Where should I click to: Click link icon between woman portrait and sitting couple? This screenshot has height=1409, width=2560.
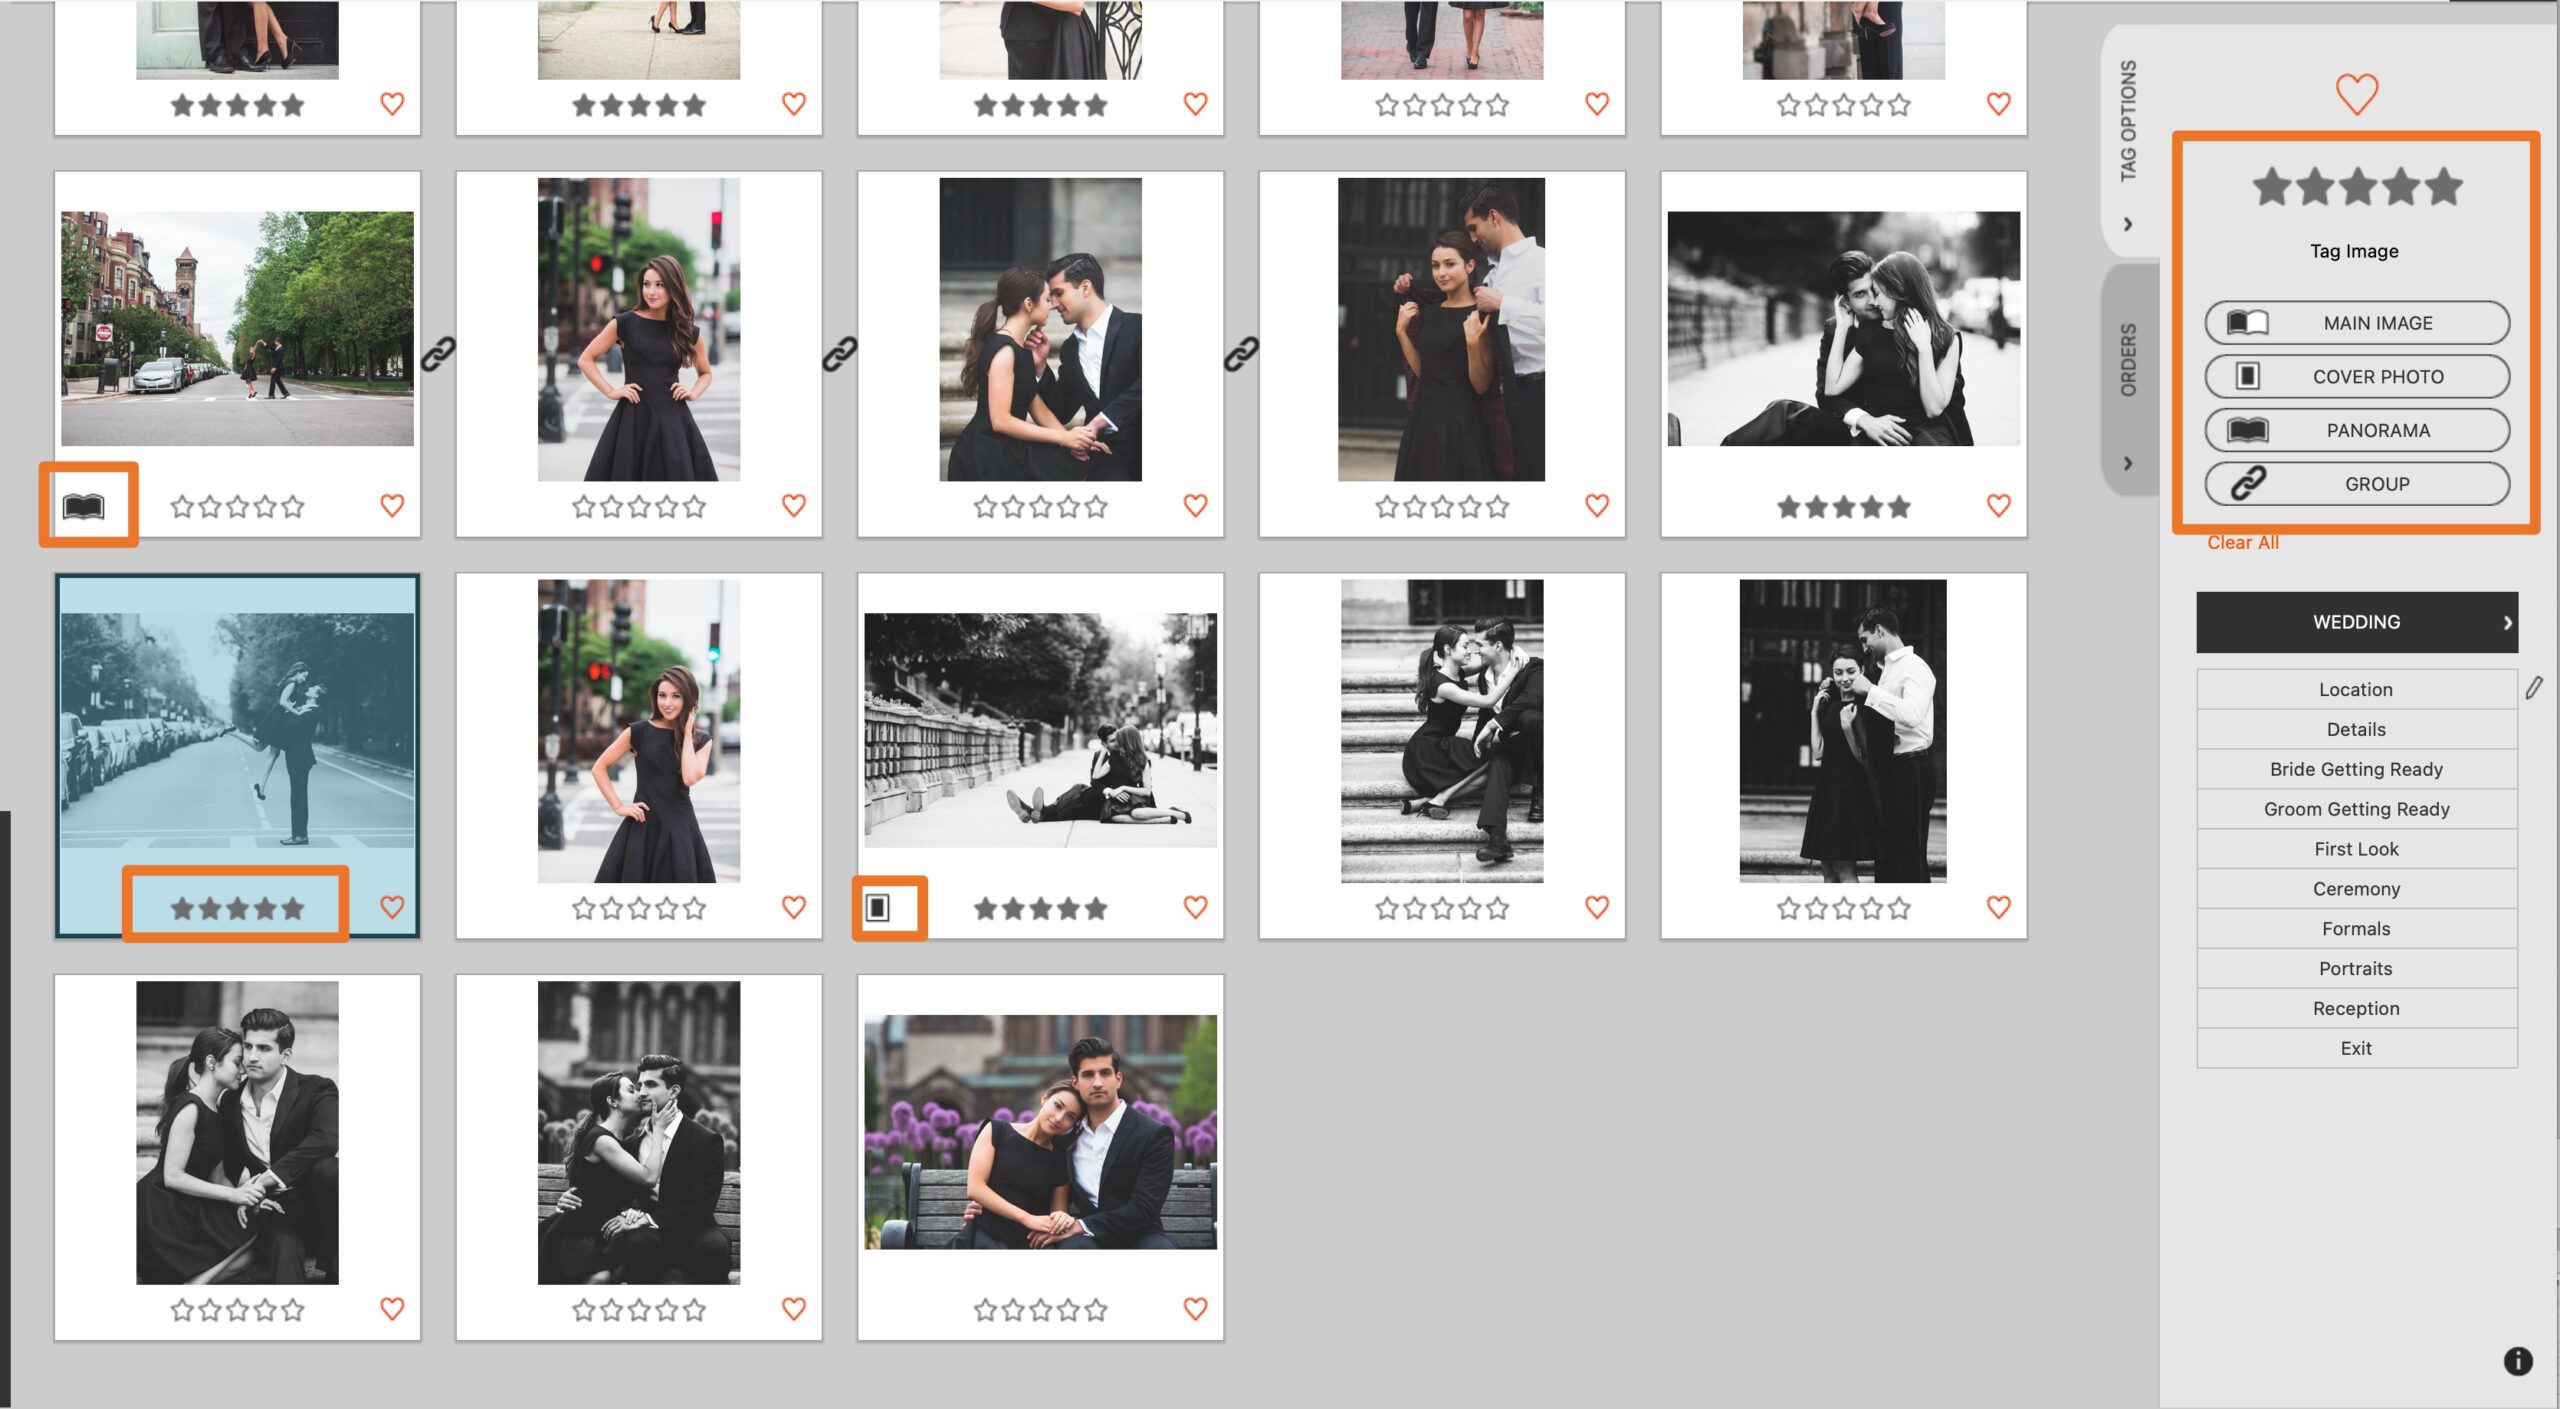pyautogui.click(x=840, y=353)
